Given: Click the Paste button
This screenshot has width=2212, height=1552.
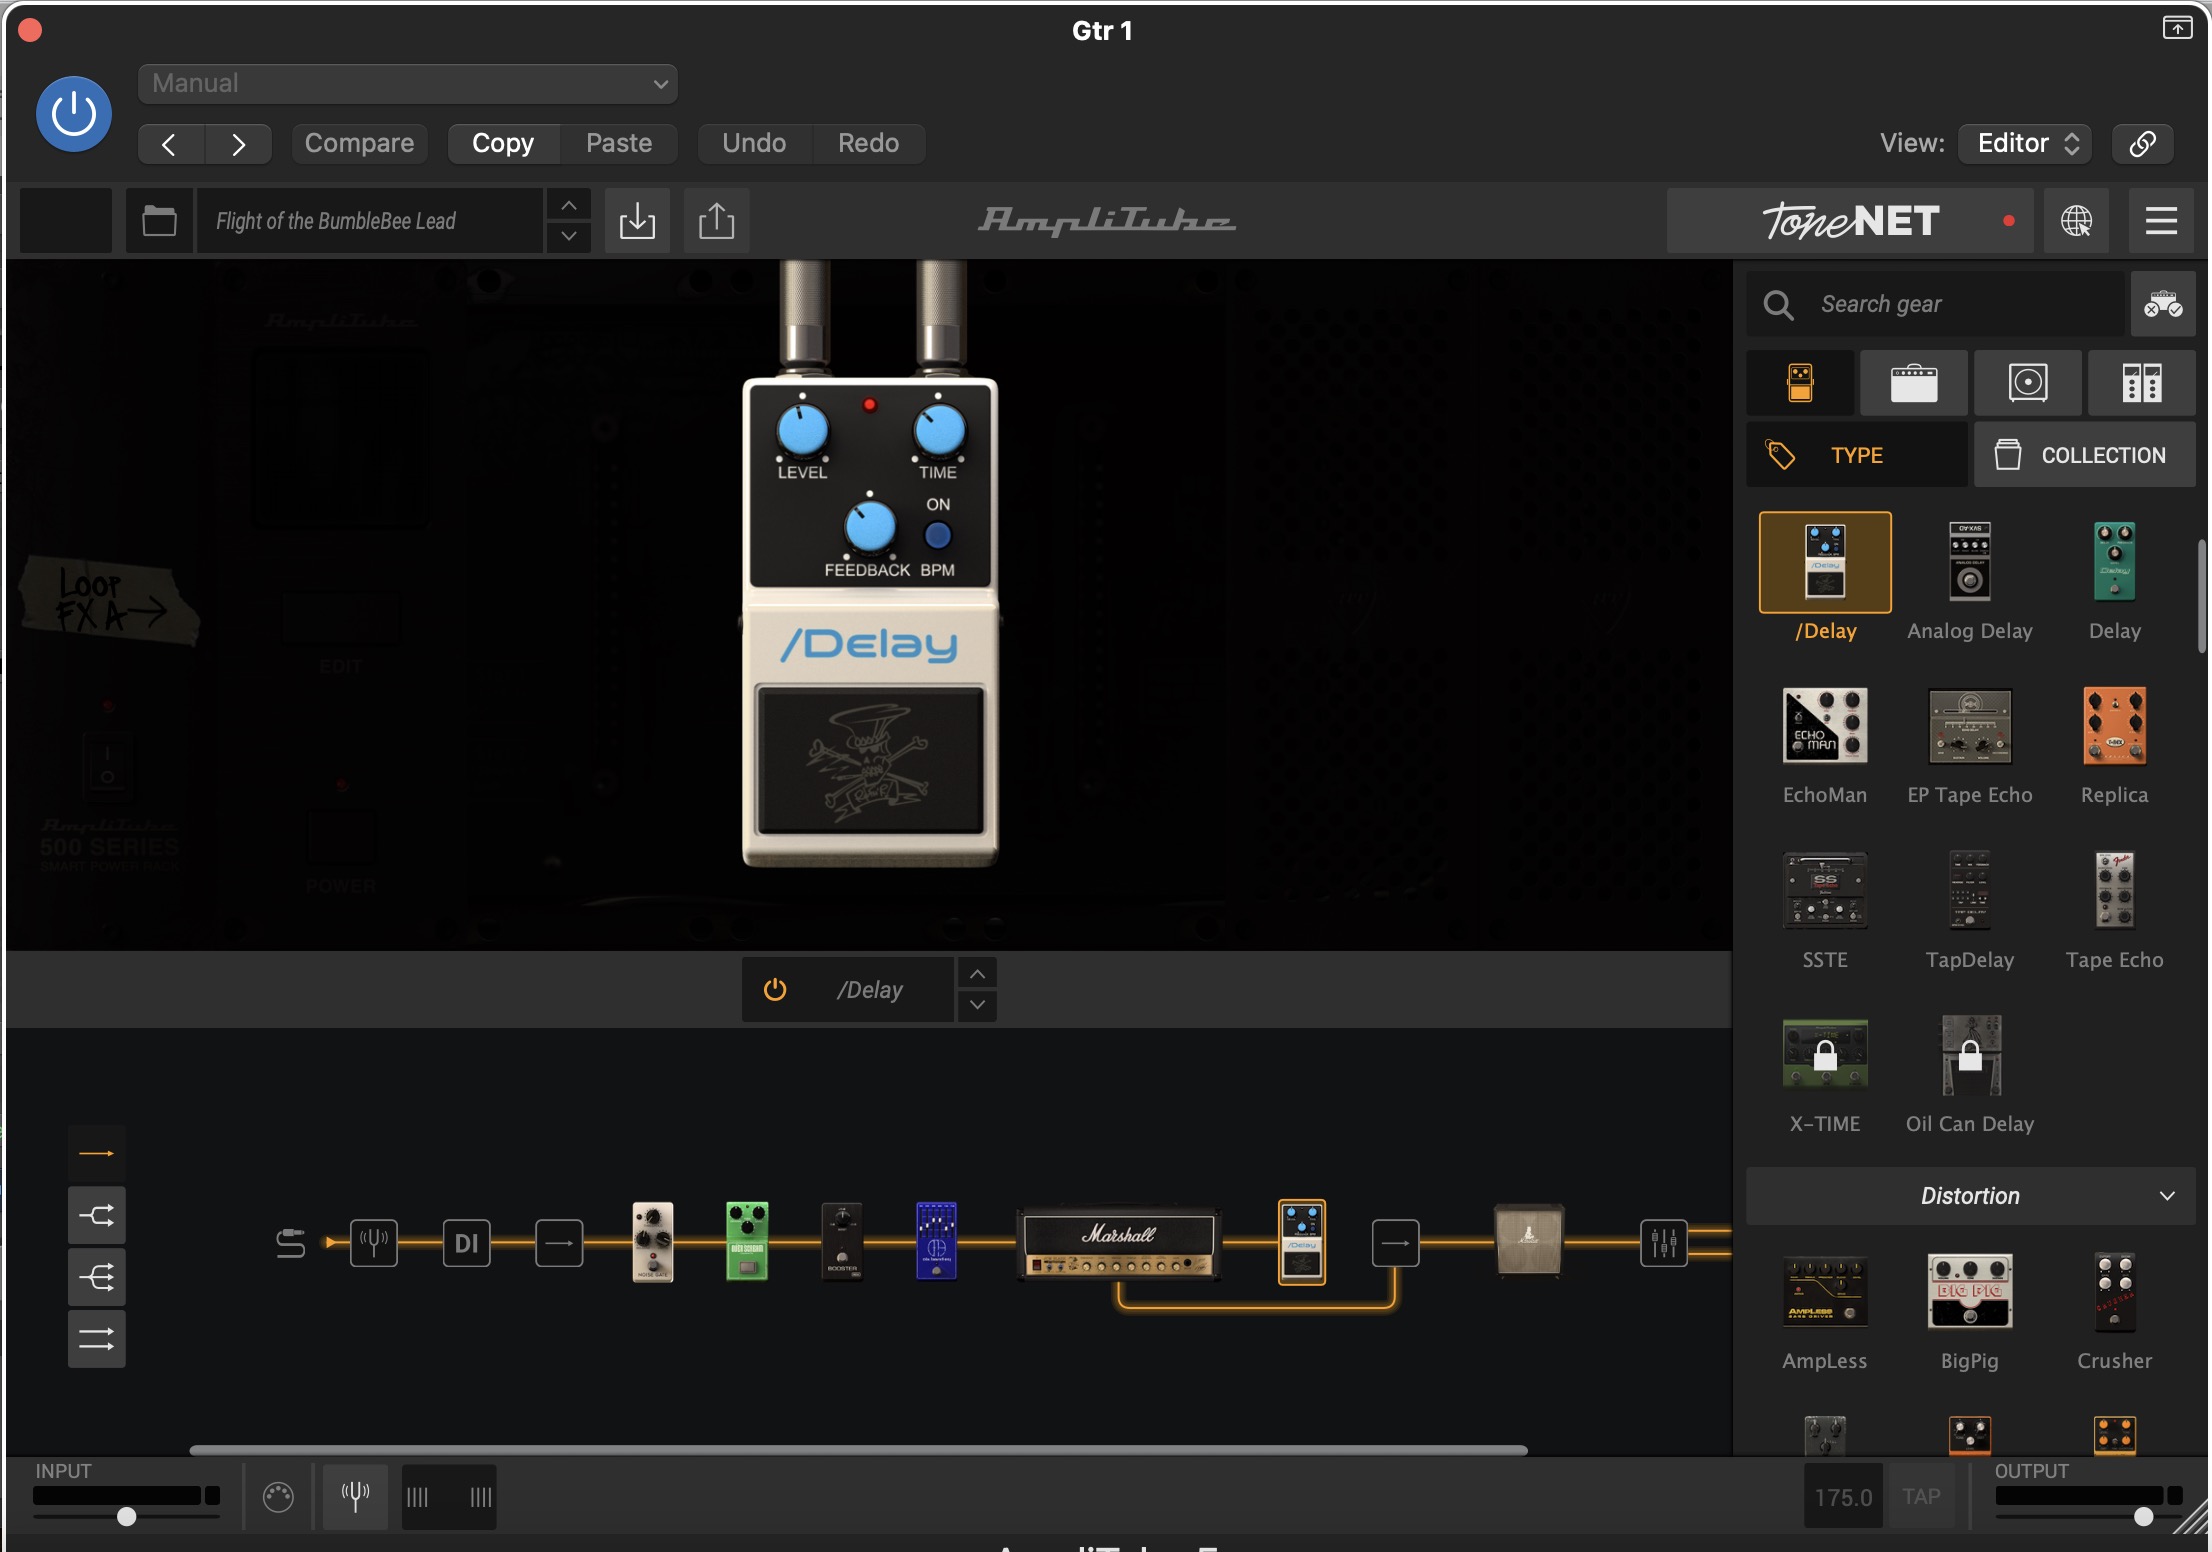Looking at the screenshot, I should [x=619, y=143].
